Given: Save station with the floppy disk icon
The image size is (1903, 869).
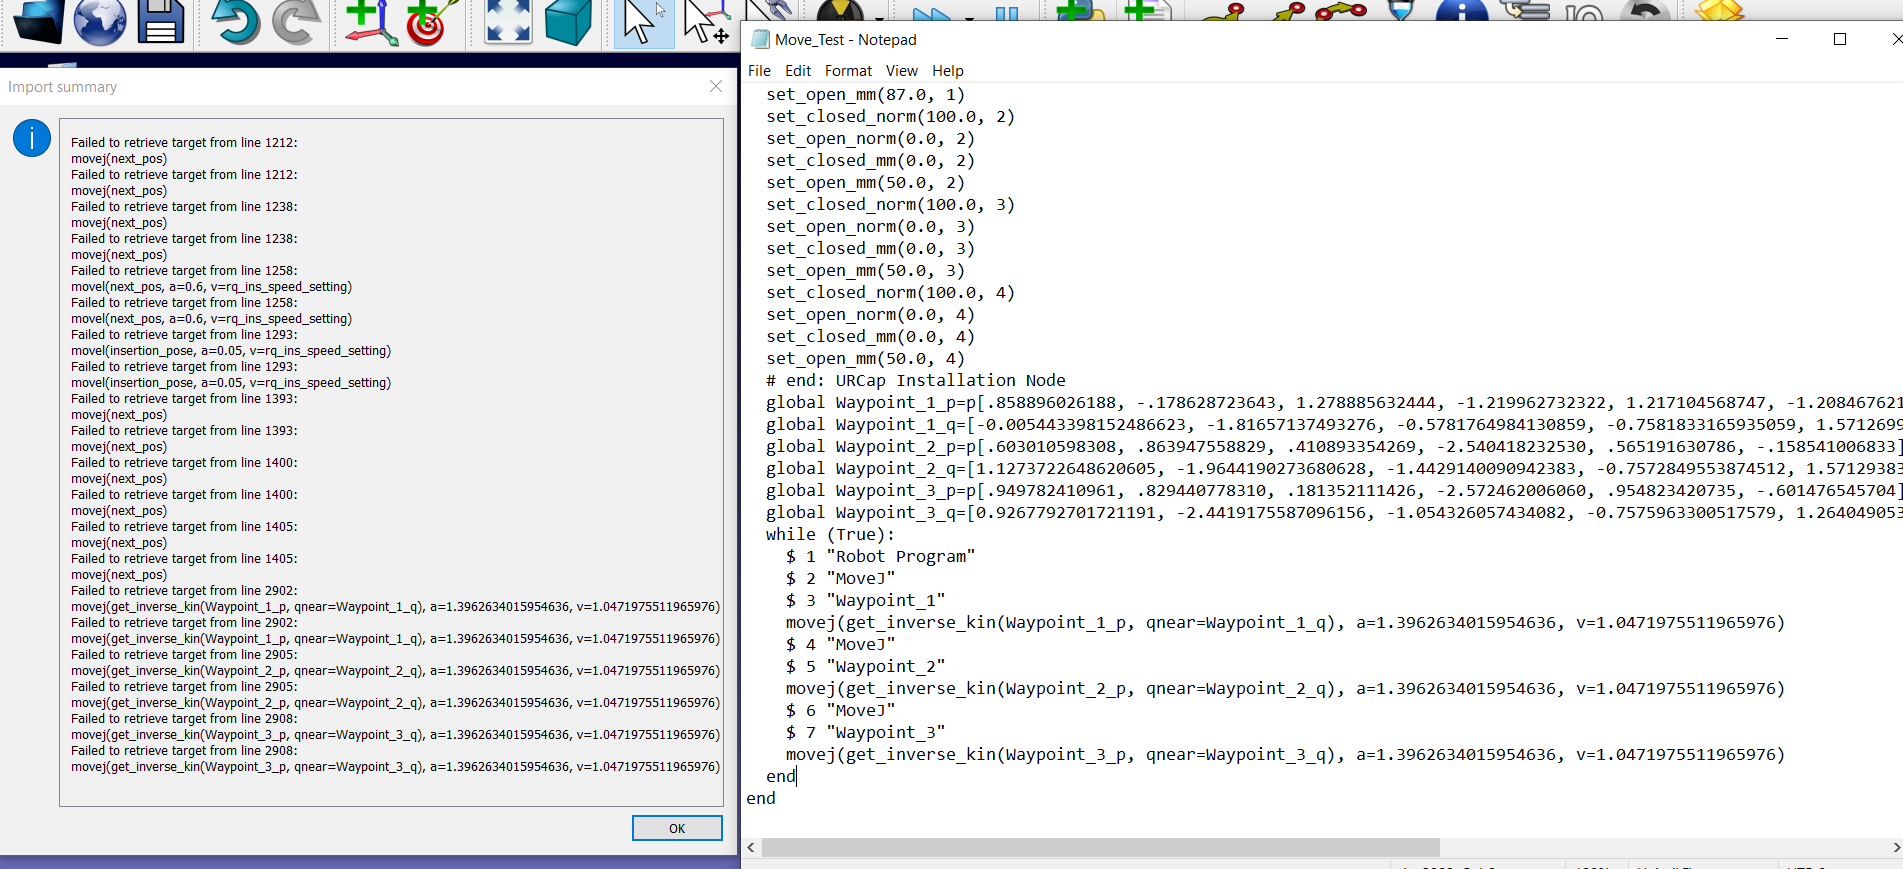Looking at the screenshot, I should click(x=161, y=22).
